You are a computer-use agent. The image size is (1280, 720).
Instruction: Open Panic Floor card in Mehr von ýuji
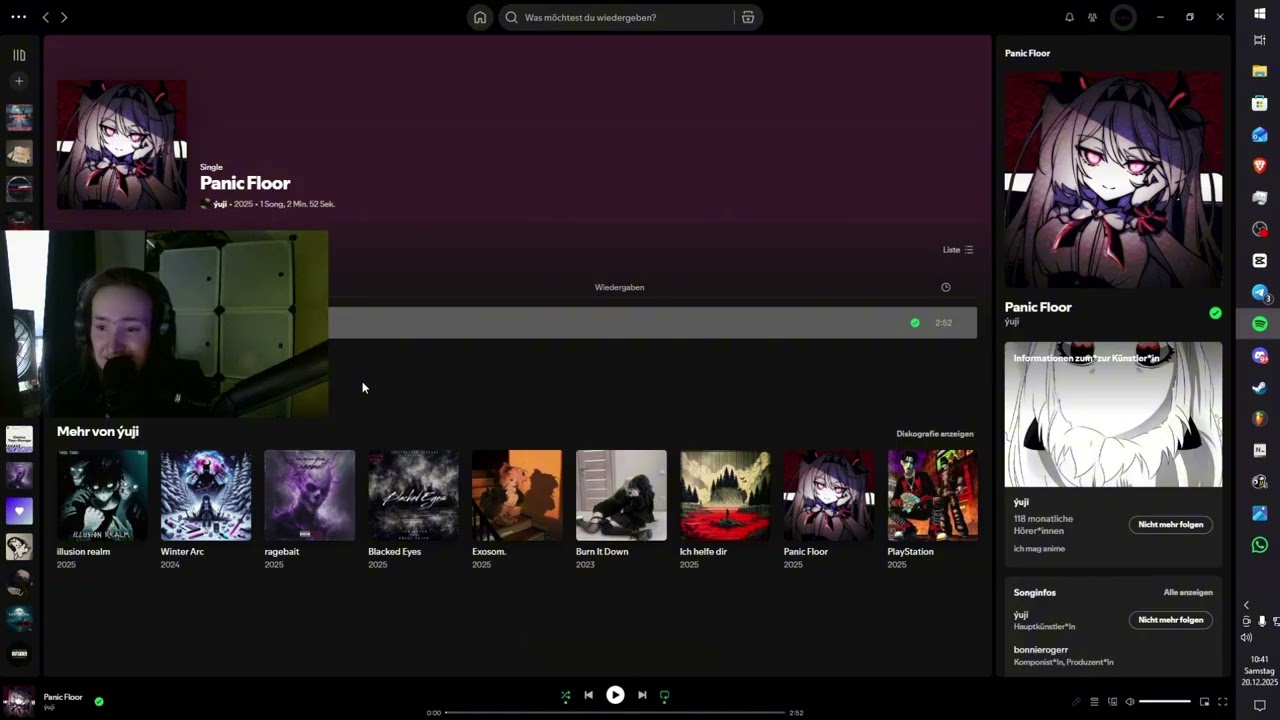pos(829,510)
